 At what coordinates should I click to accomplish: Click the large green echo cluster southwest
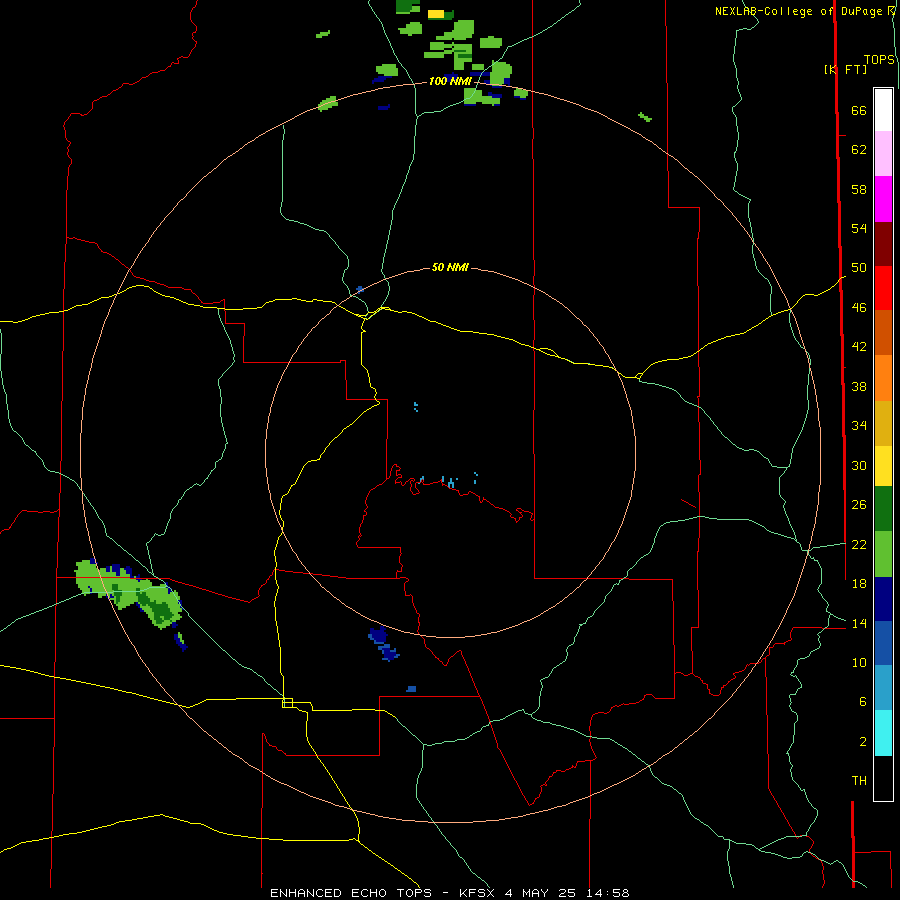131,593
